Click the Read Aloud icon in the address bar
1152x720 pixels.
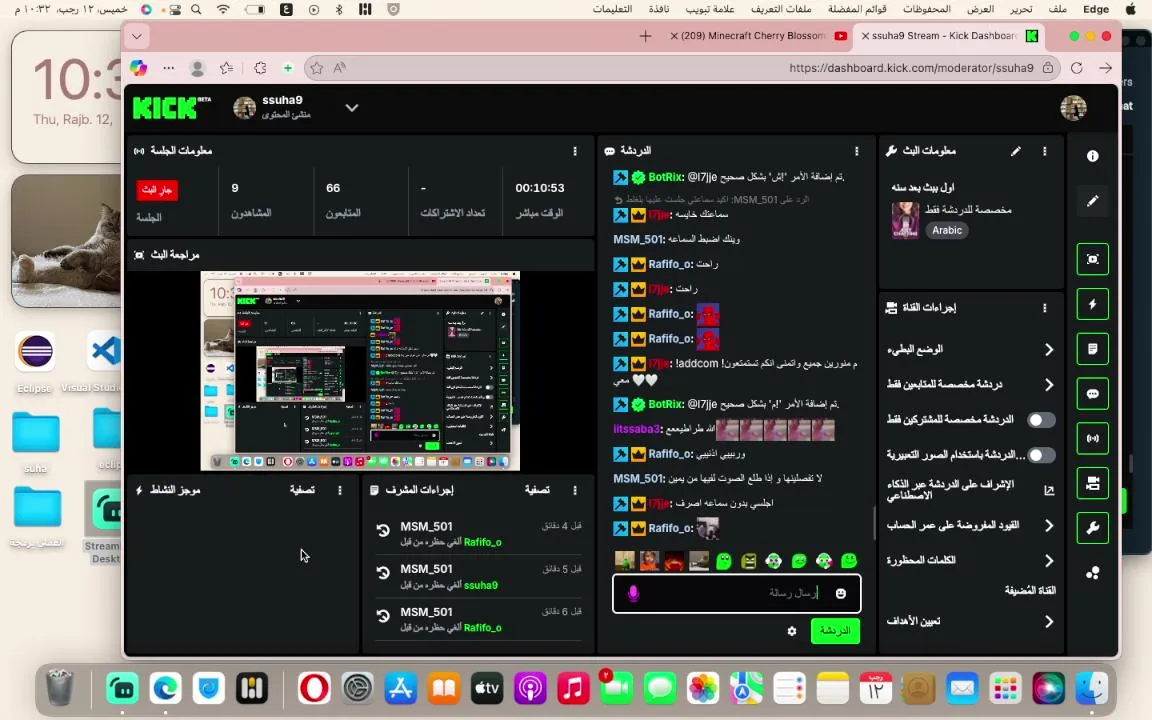coord(339,68)
